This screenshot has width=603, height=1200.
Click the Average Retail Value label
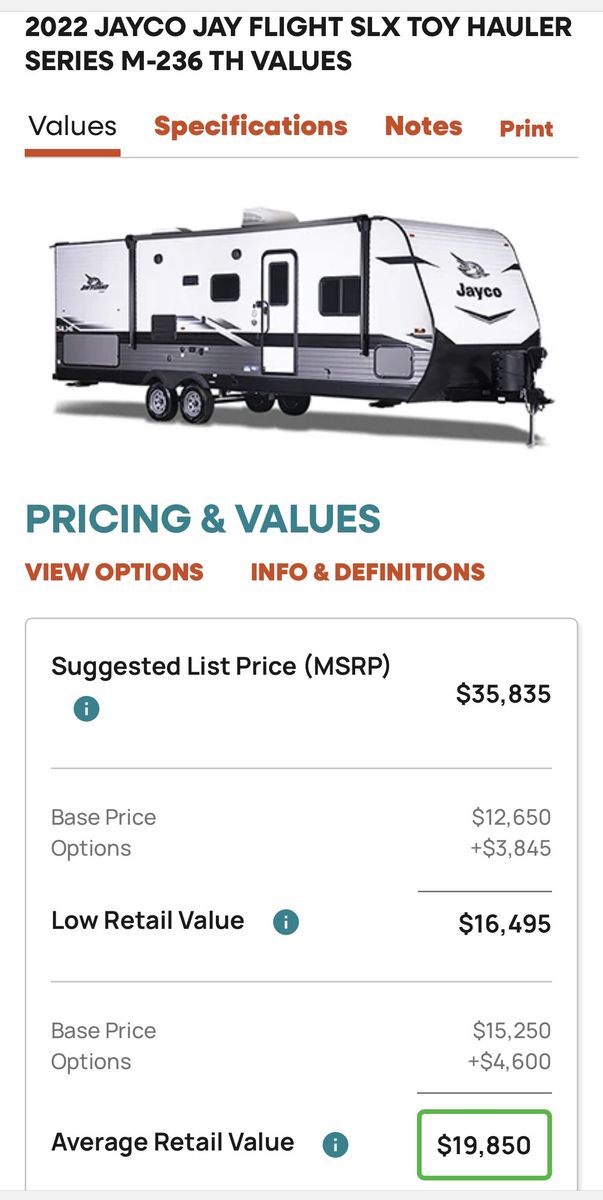[x=172, y=1143]
